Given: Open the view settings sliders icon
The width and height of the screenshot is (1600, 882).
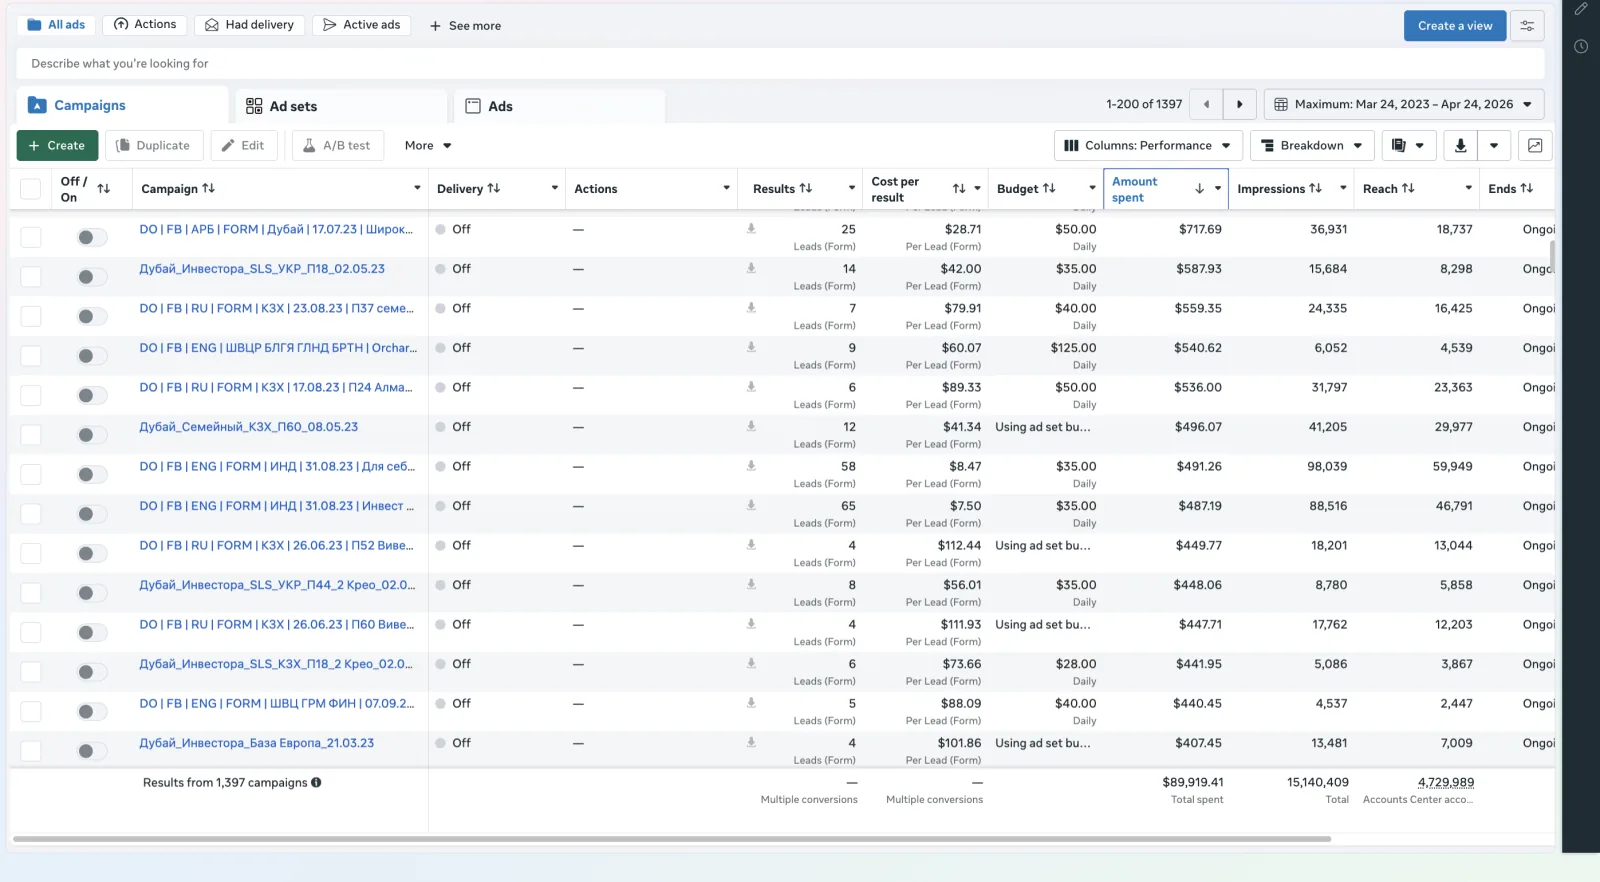Looking at the screenshot, I should point(1527,26).
